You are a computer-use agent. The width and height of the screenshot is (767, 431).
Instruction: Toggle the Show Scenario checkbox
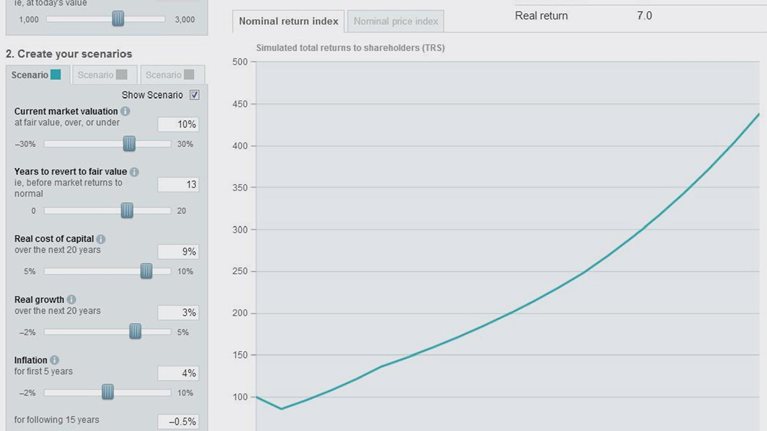[194, 95]
